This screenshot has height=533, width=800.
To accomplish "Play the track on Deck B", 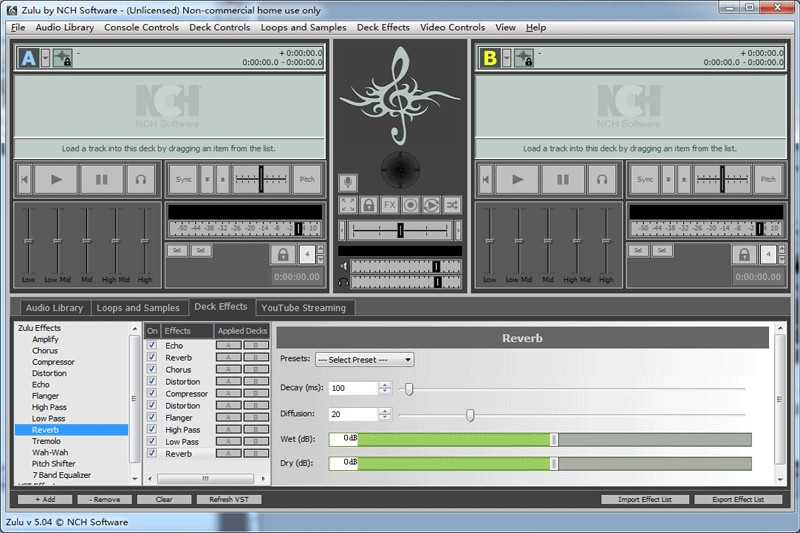I will tap(517, 179).
